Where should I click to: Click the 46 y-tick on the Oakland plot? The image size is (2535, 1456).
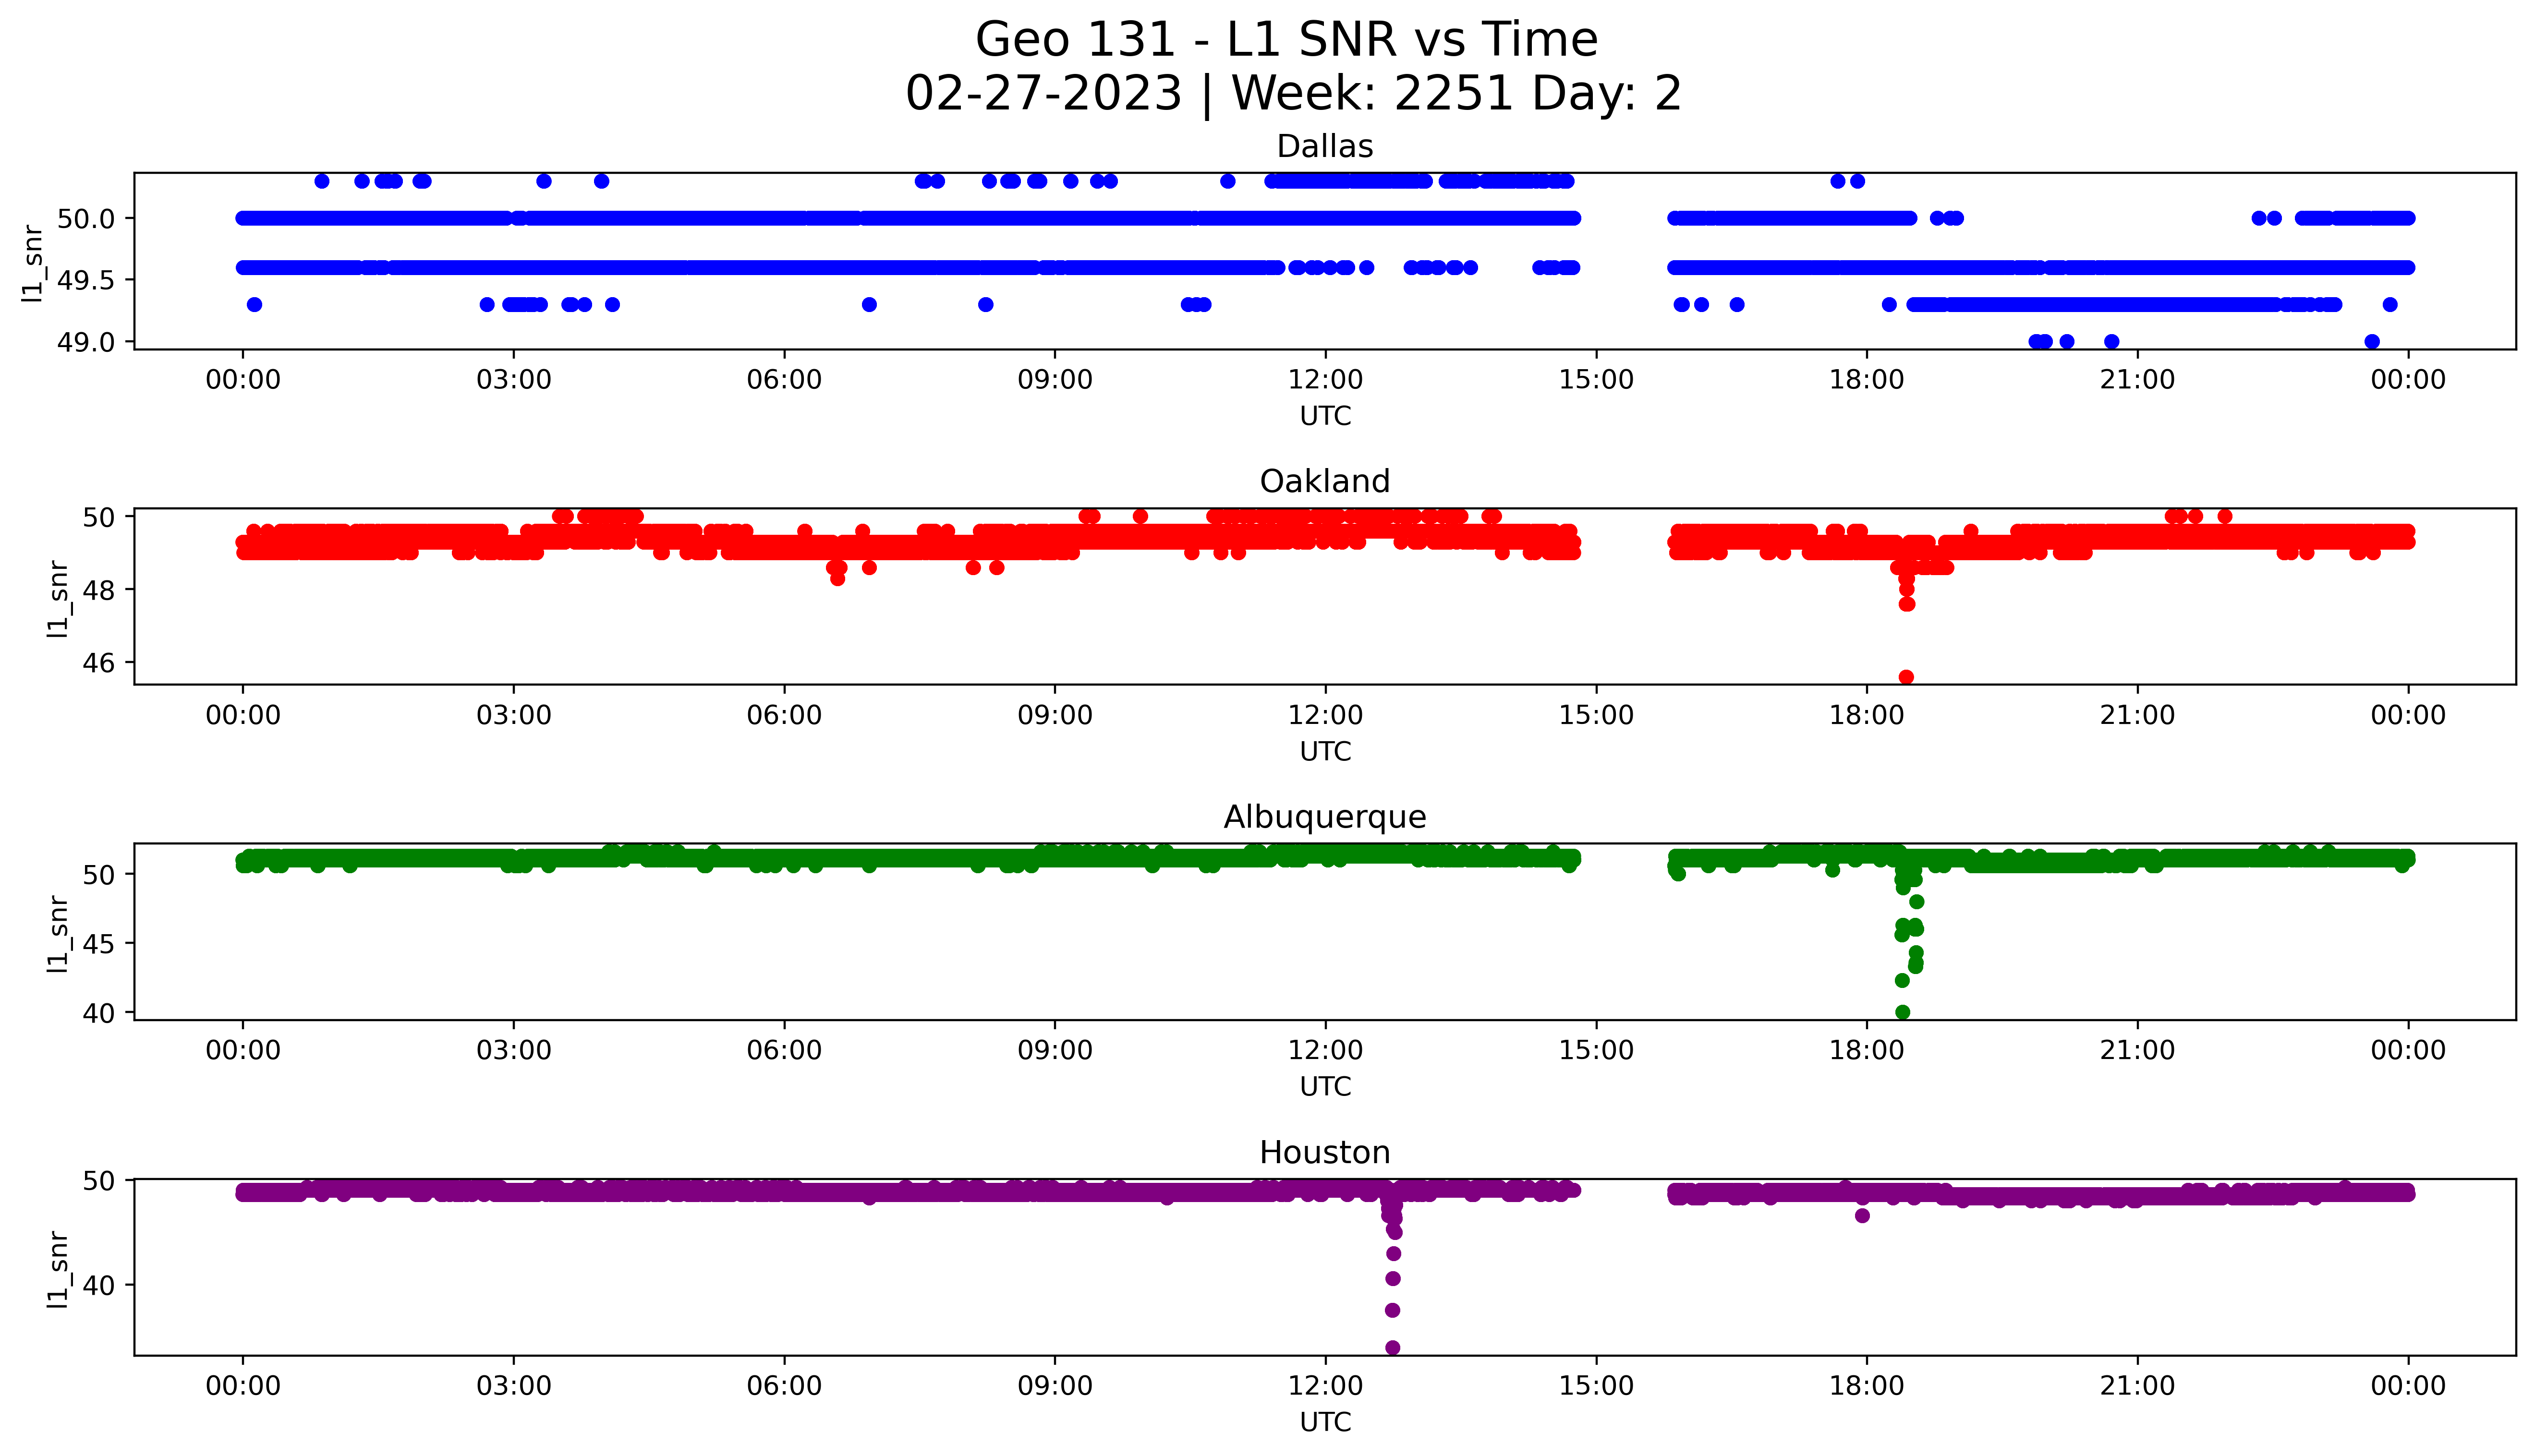pyautogui.click(x=100, y=663)
